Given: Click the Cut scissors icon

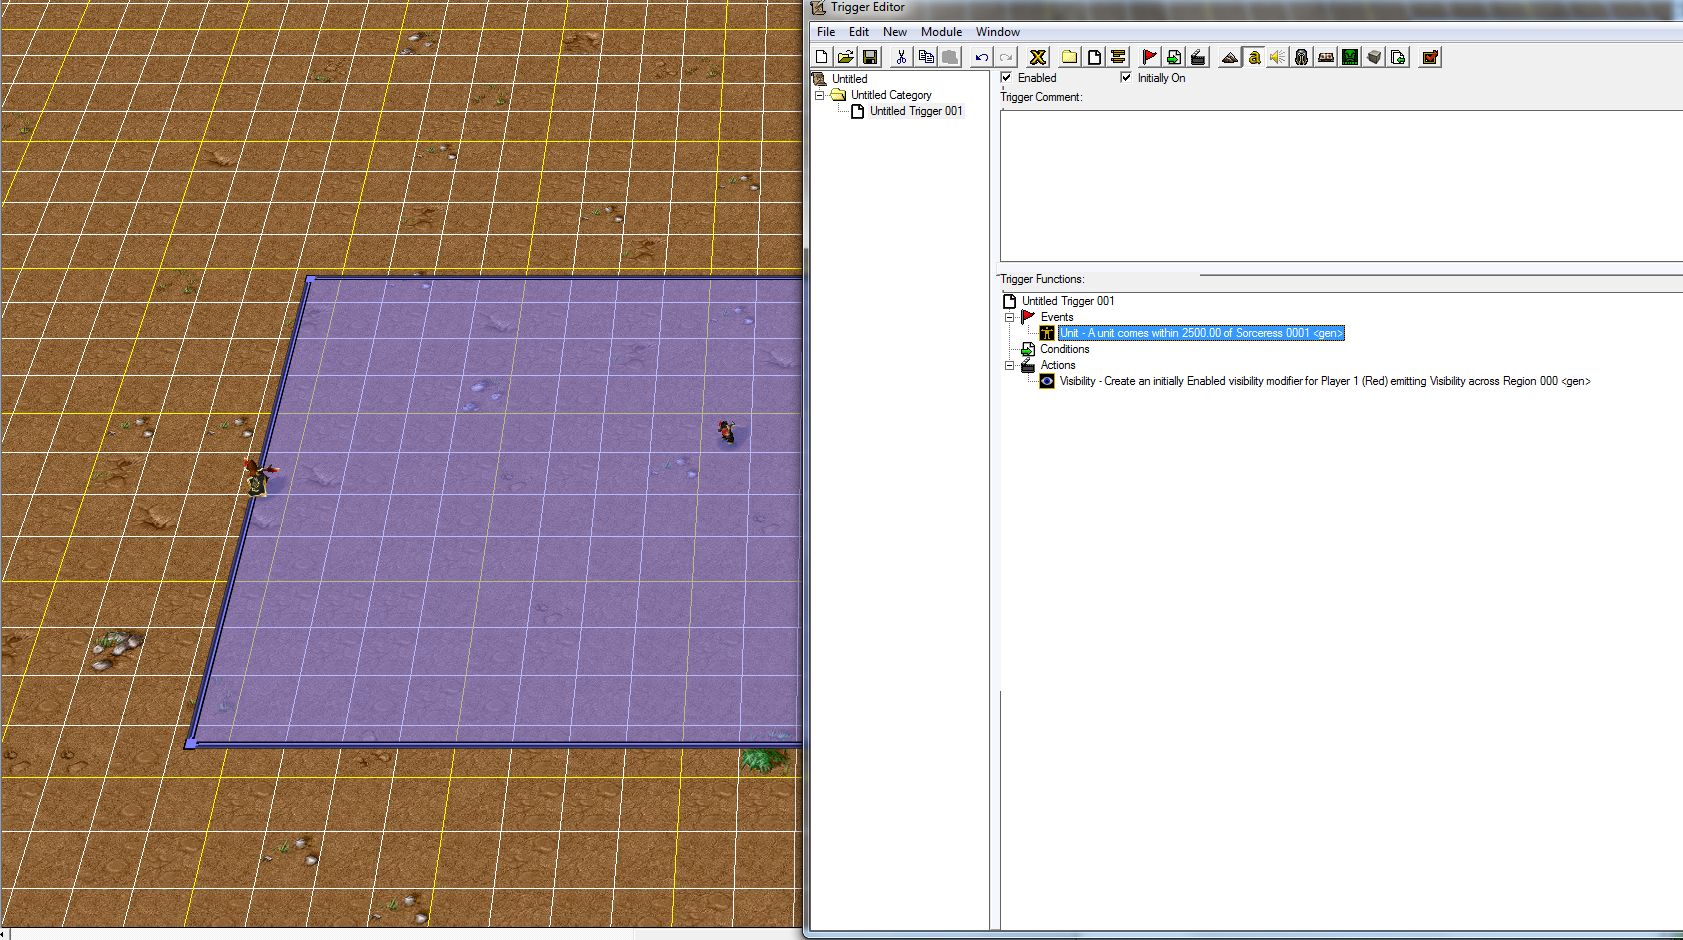Looking at the screenshot, I should pyautogui.click(x=902, y=57).
